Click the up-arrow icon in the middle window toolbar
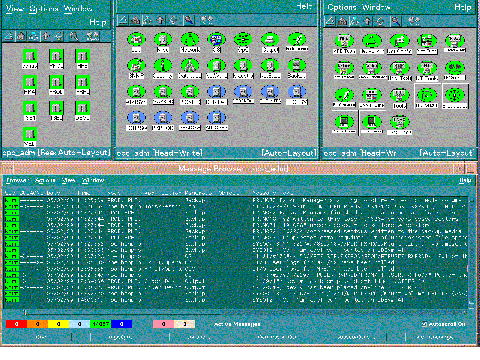480x360 pixels. [160, 21]
